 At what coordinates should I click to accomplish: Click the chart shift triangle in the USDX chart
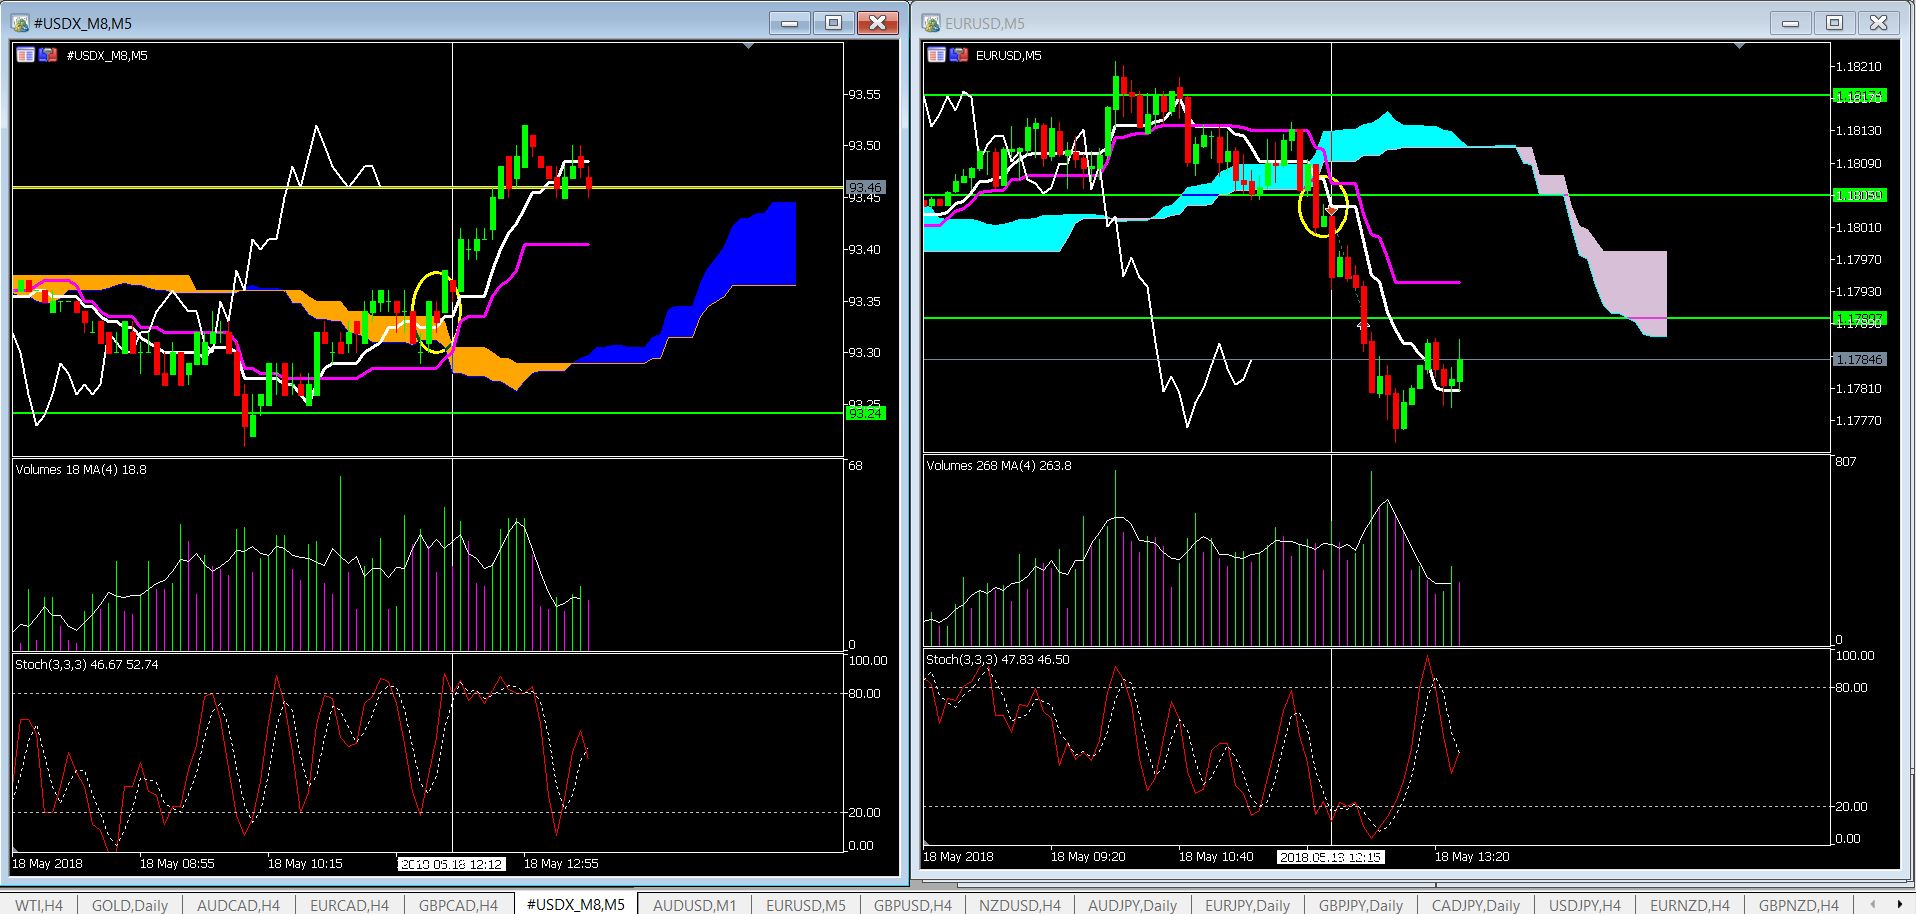click(x=749, y=46)
